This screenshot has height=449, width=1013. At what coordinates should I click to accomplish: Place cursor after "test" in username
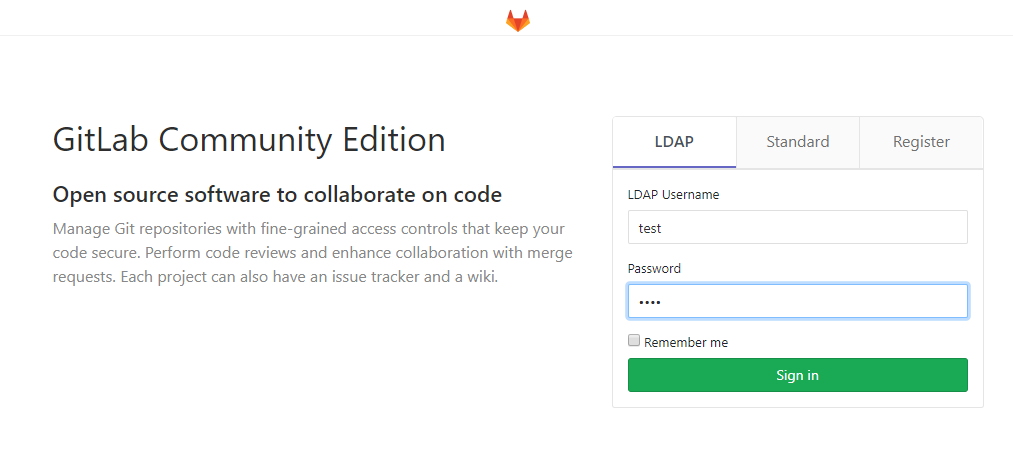[663, 228]
